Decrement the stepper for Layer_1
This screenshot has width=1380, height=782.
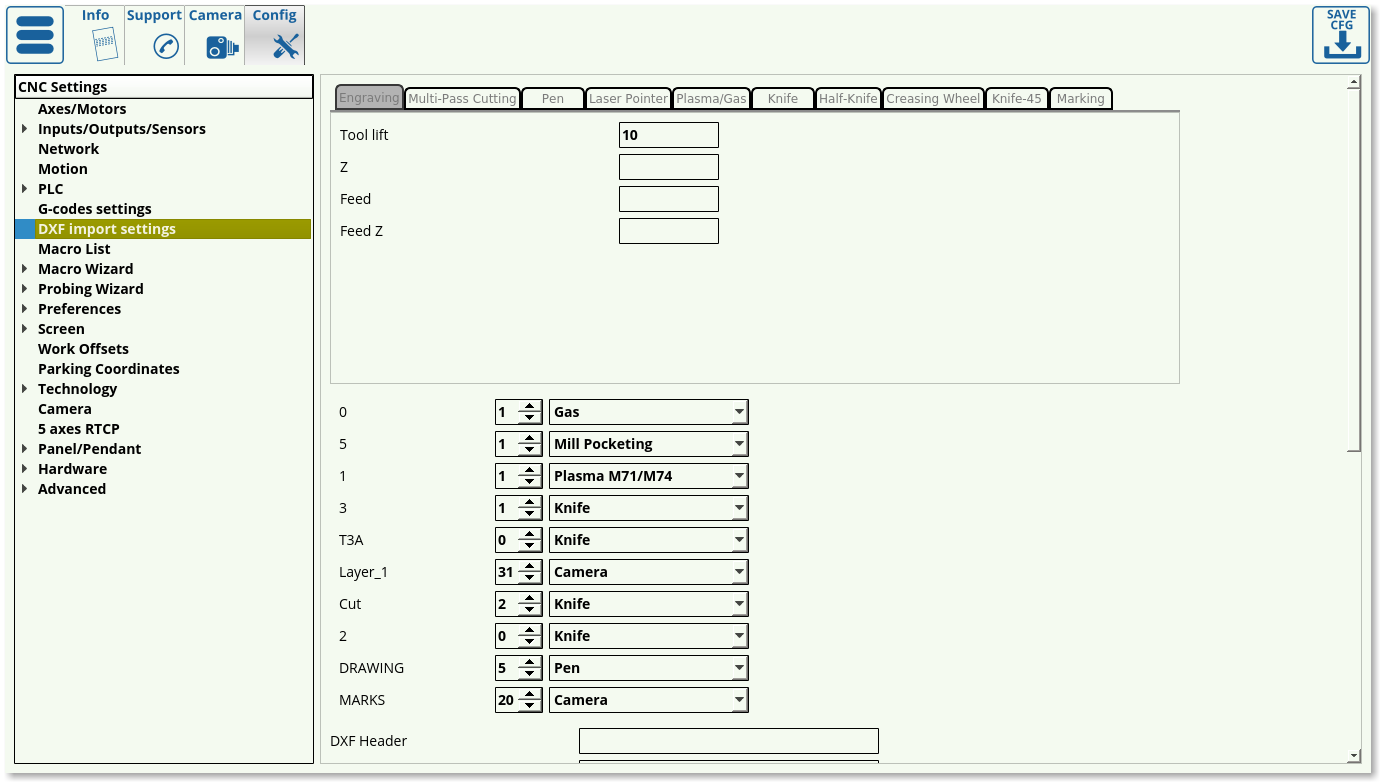530,578
